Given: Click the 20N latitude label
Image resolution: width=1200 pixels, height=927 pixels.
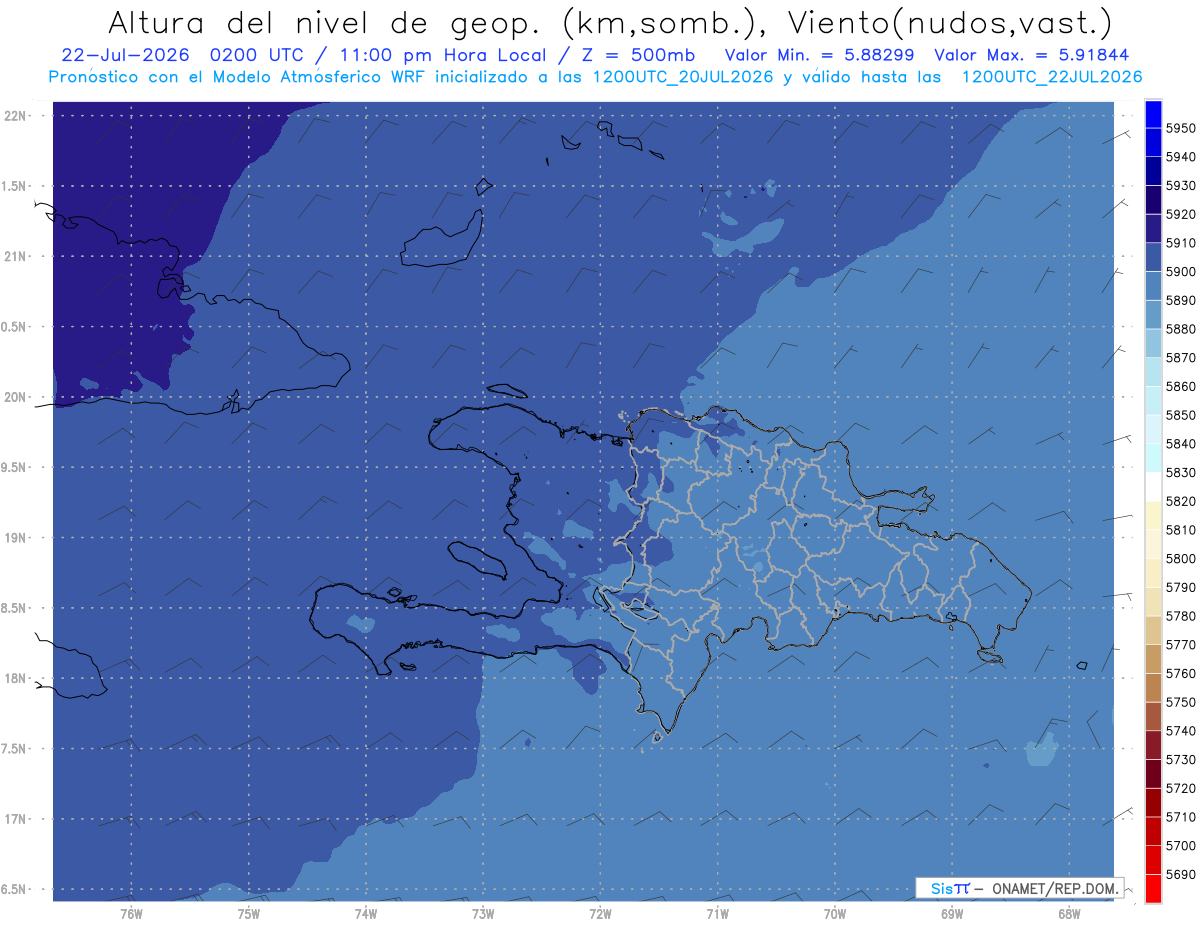Looking at the screenshot, I should coord(17,397).
